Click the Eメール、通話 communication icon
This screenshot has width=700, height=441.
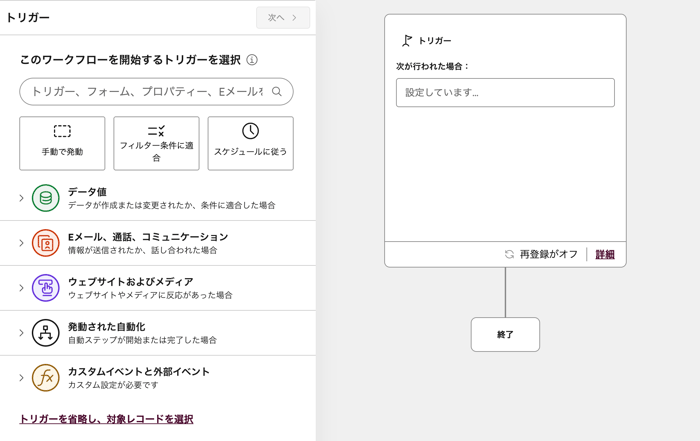45,243
